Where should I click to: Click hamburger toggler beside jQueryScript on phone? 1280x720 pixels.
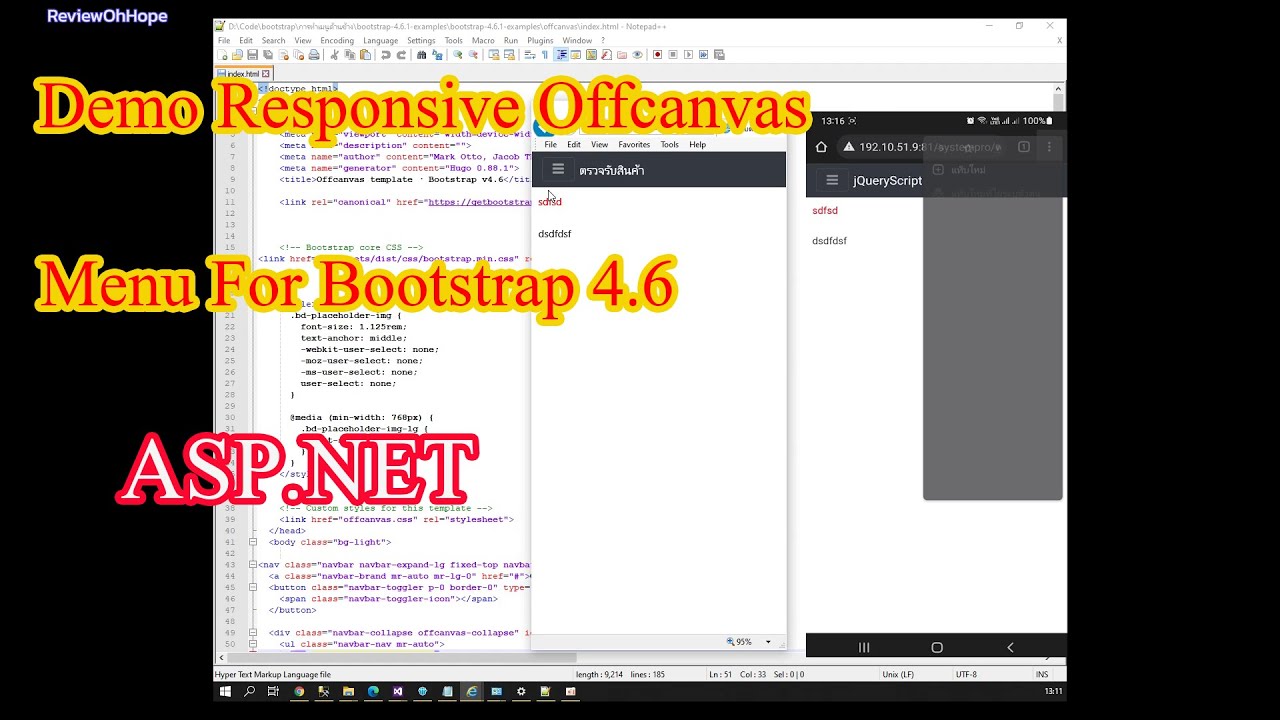coord(831,180)
